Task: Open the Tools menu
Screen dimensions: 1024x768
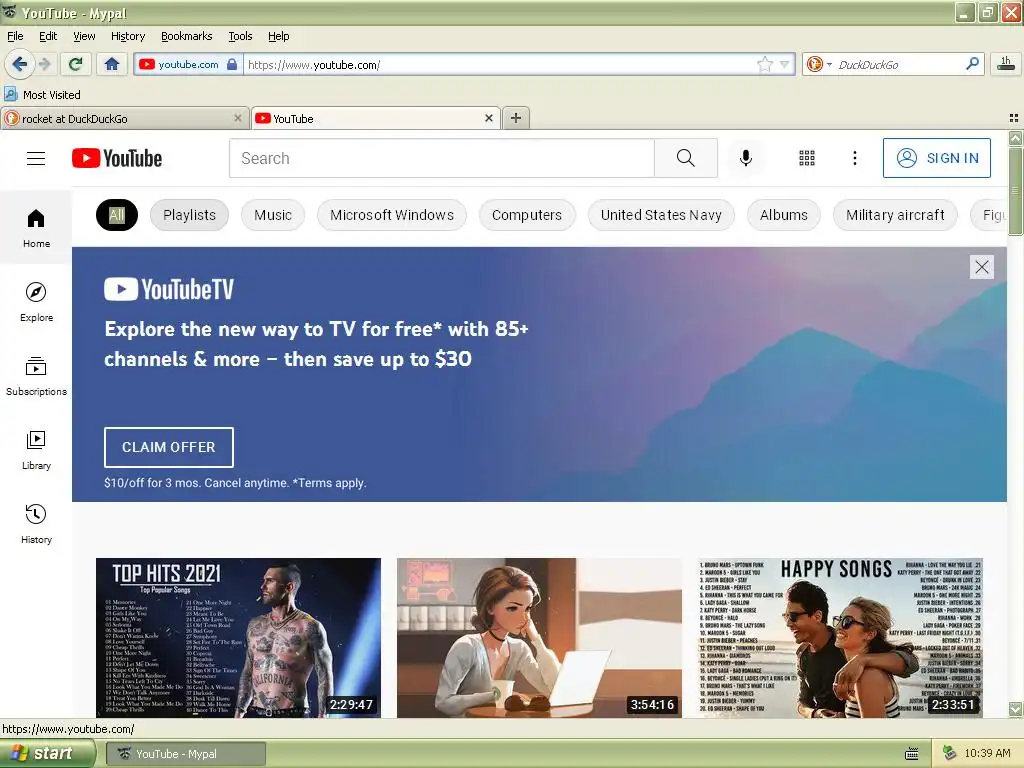Action: tap(240, 36)
